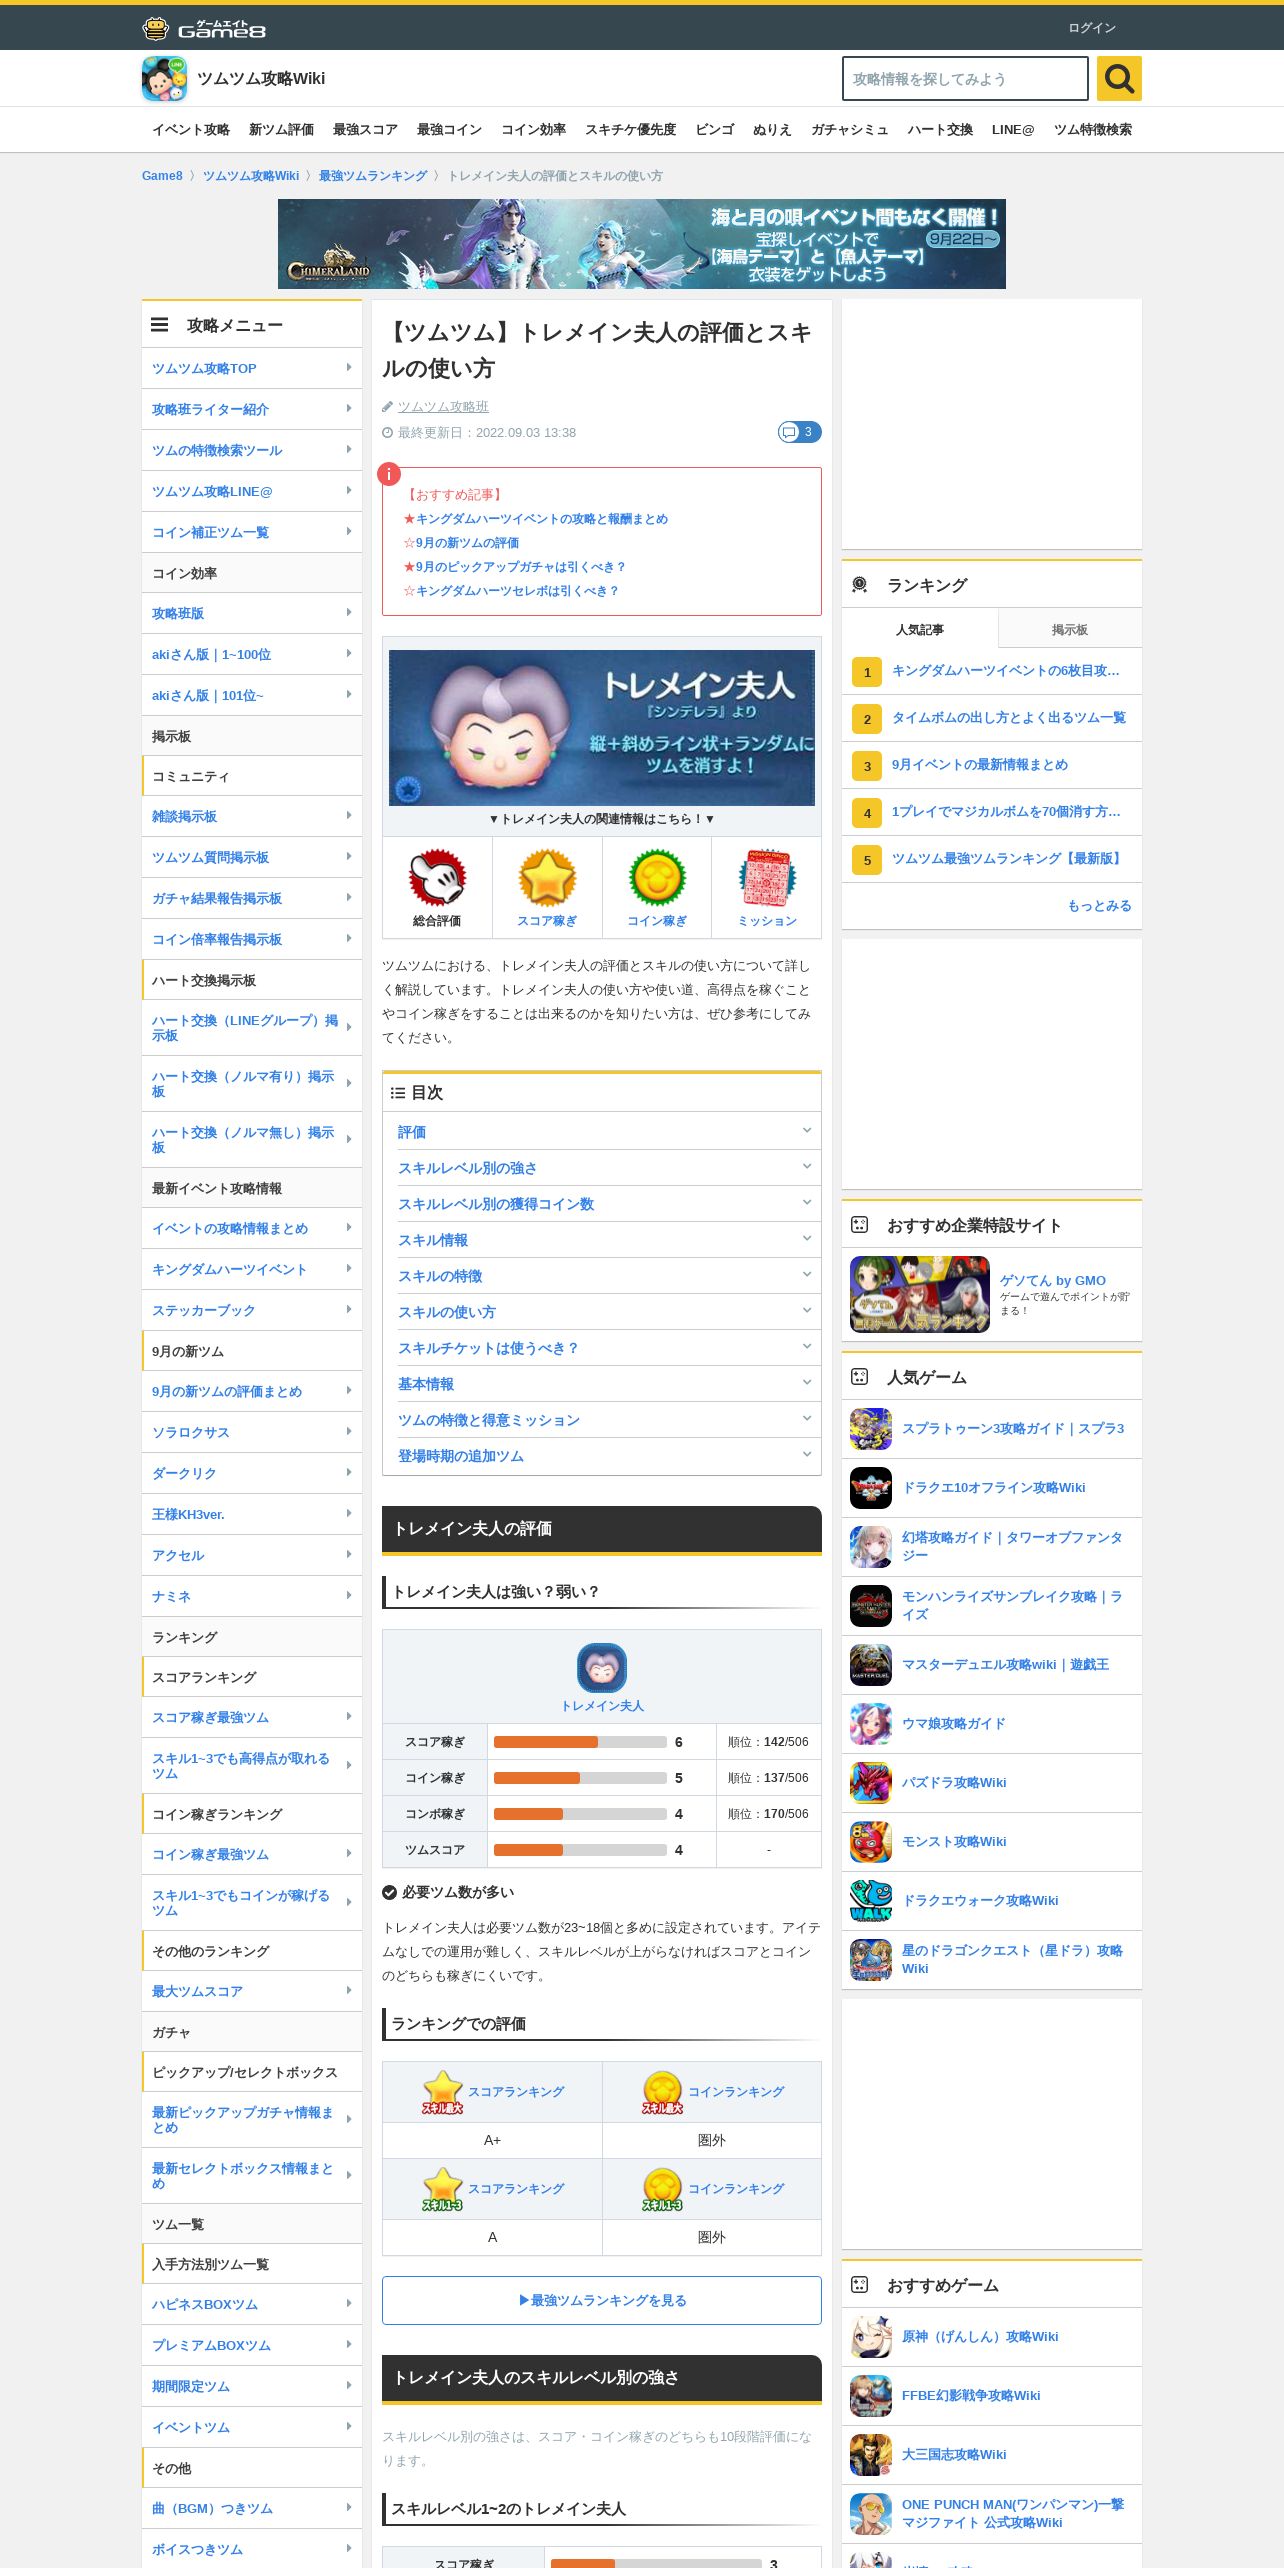Image resolution: width=1284 pixels, height=2568 pixels.
Task: Click the ログイン link
Action: click(x=1092, y=28)
